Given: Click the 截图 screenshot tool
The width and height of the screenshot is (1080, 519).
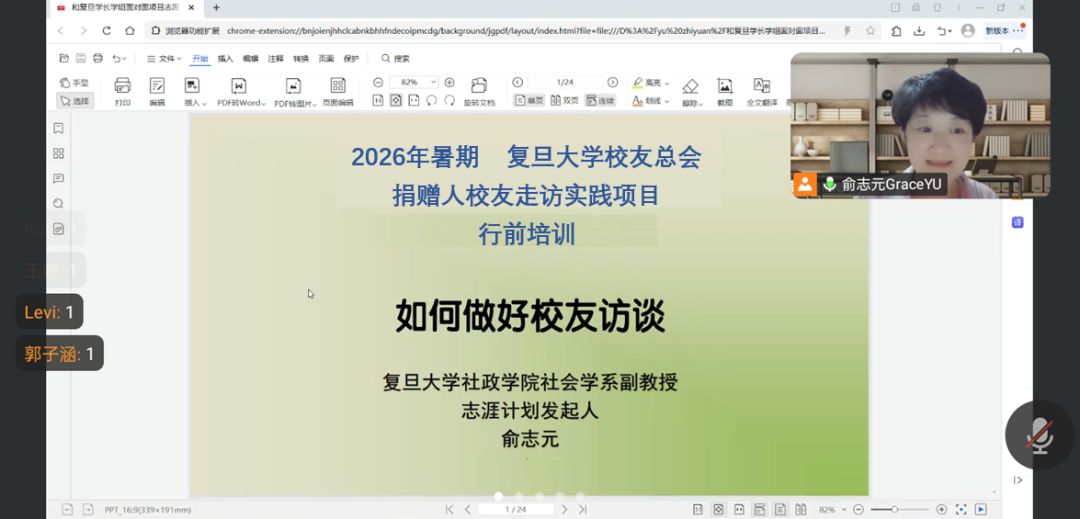Looking at the screenshot, I should (x=725, y=92).
